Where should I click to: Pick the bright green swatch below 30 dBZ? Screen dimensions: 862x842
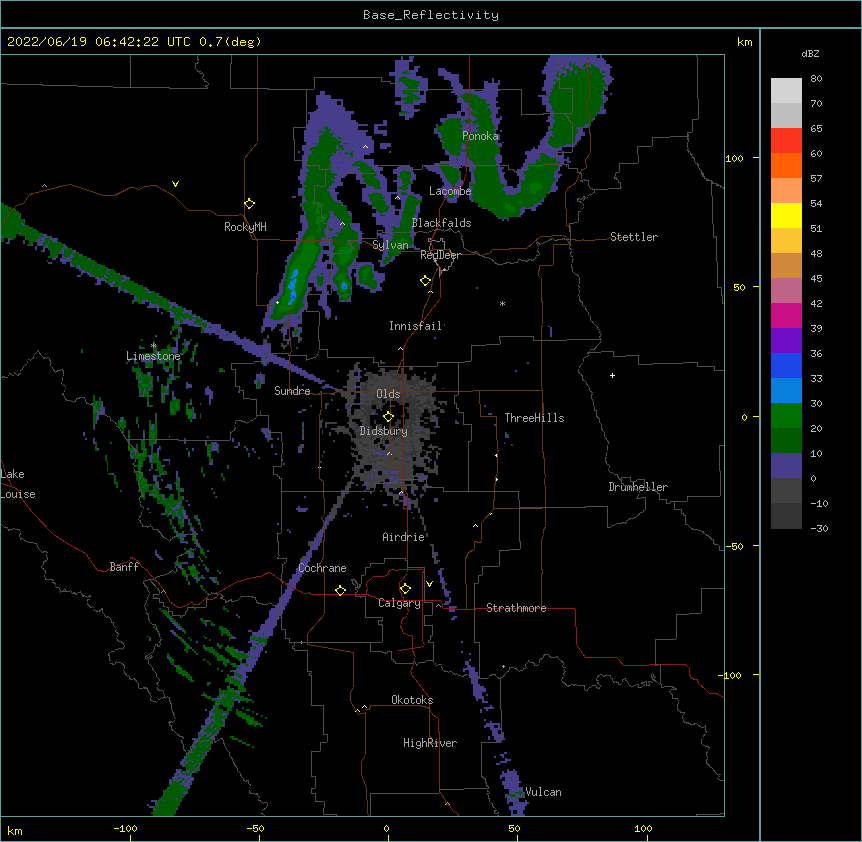[x=786, y=416]
